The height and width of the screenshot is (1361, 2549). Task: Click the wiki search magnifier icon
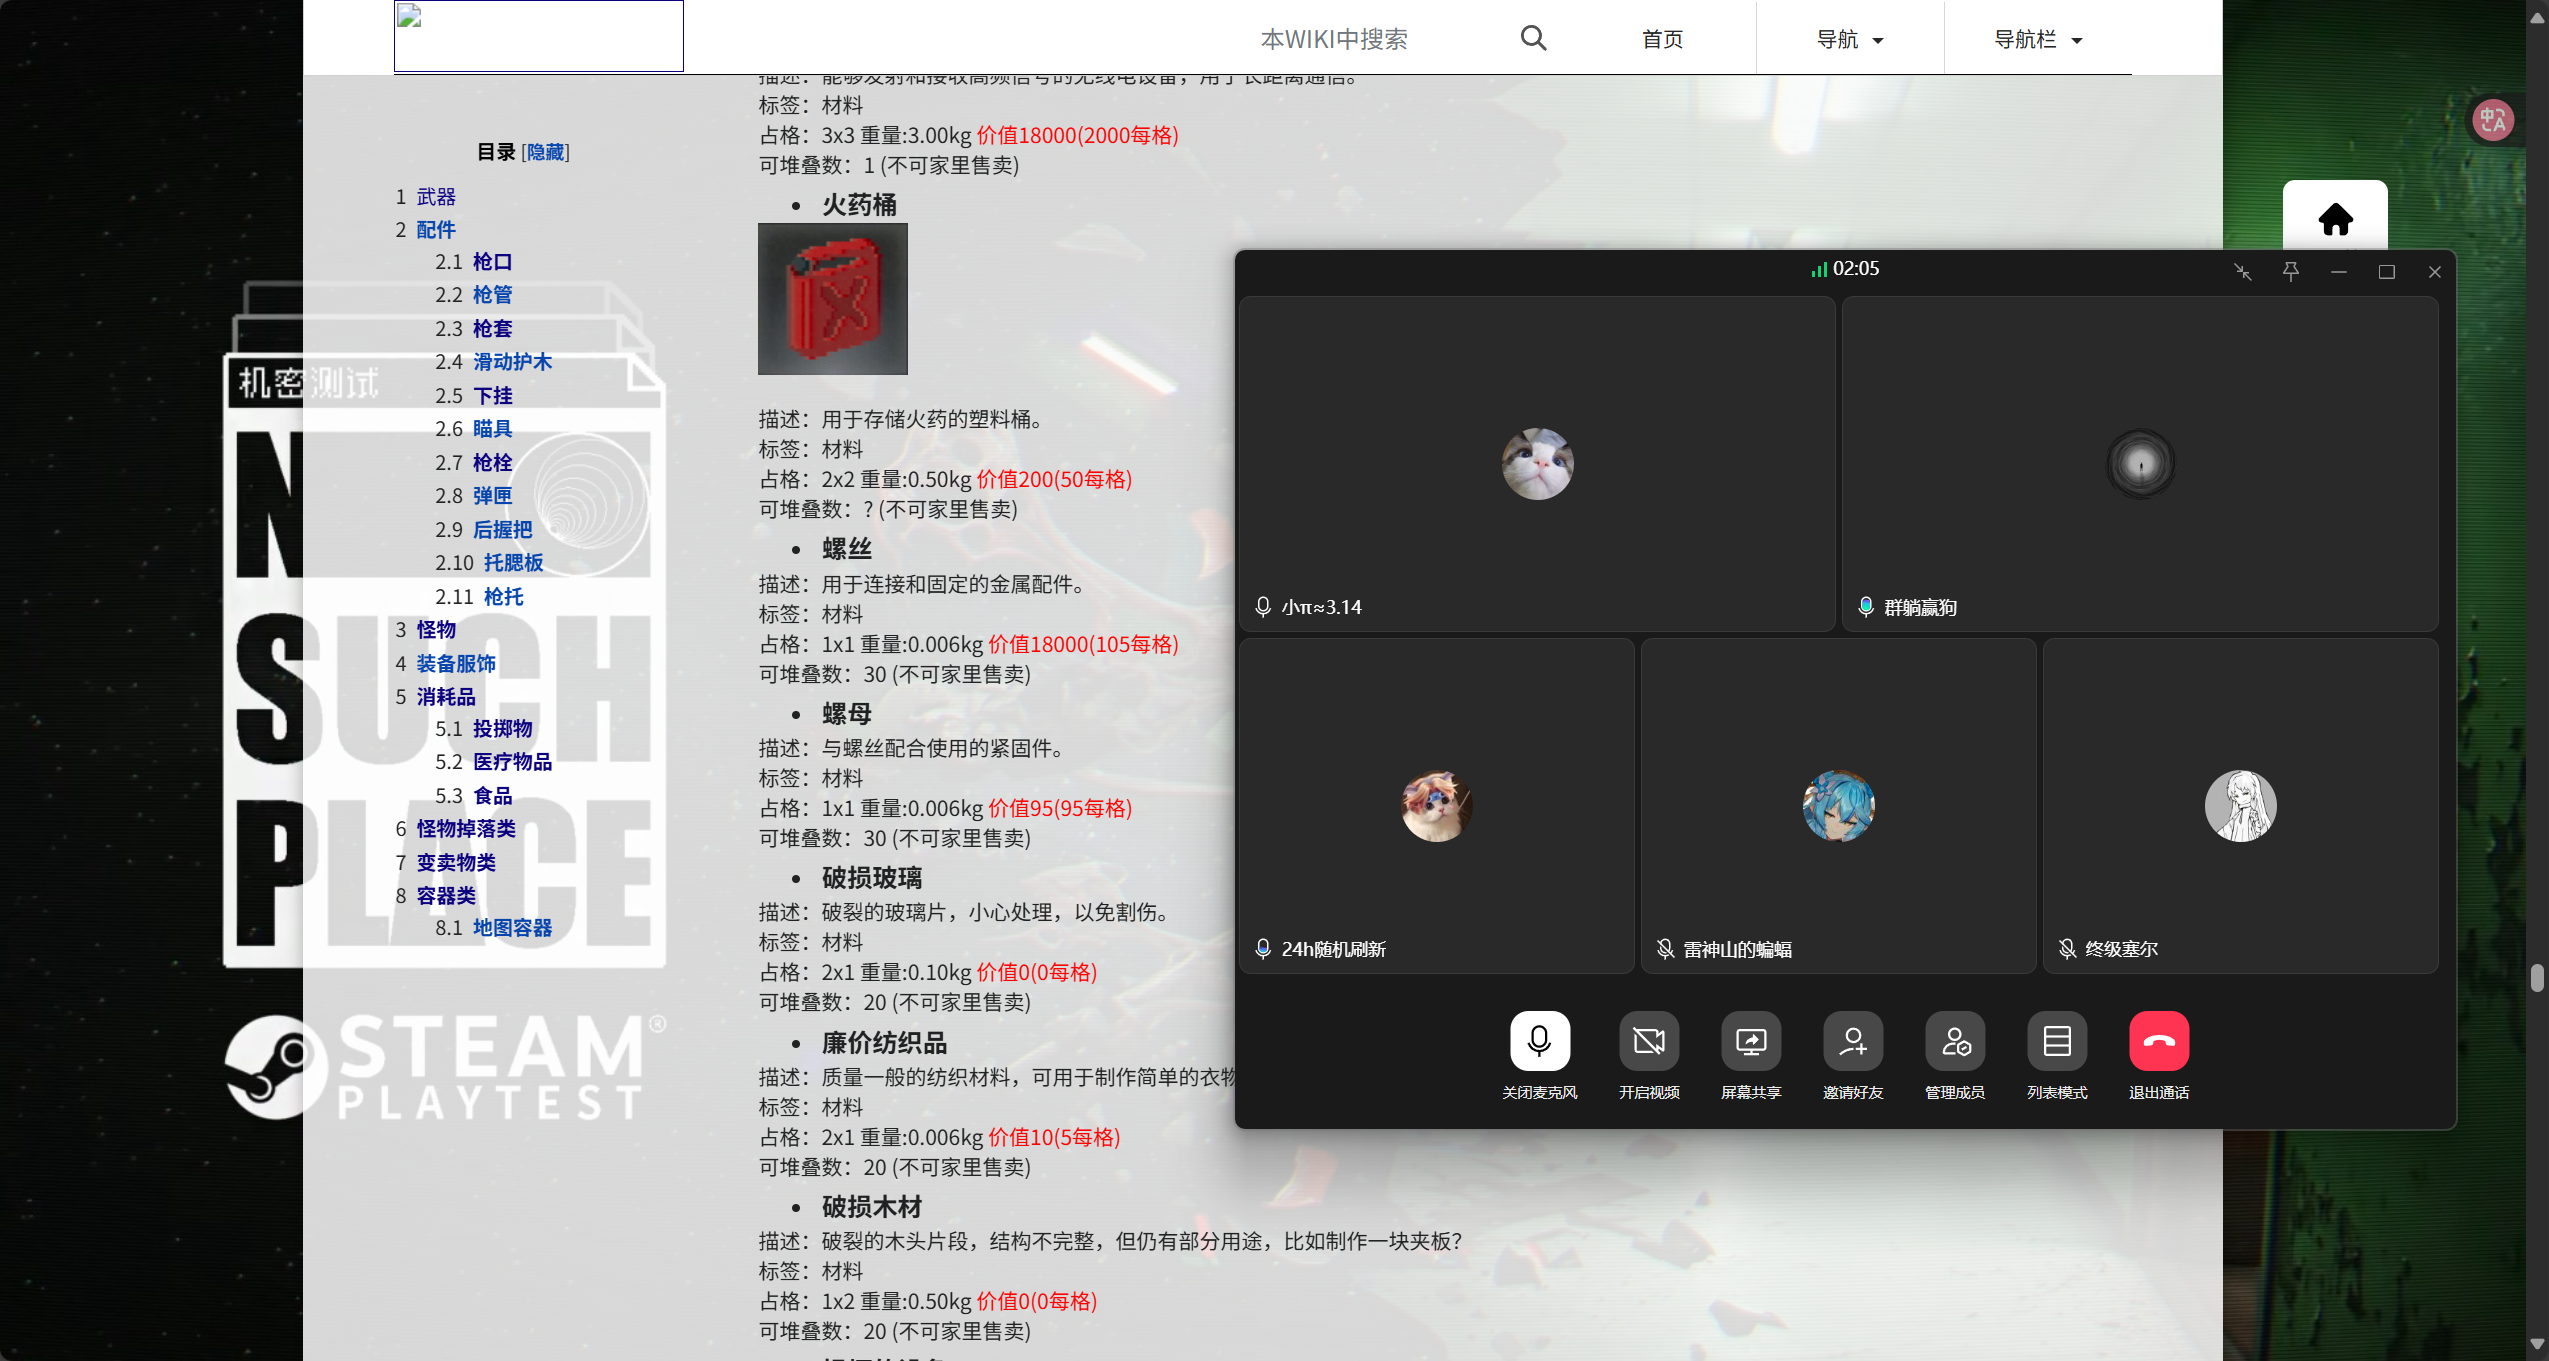[1533, 39]
